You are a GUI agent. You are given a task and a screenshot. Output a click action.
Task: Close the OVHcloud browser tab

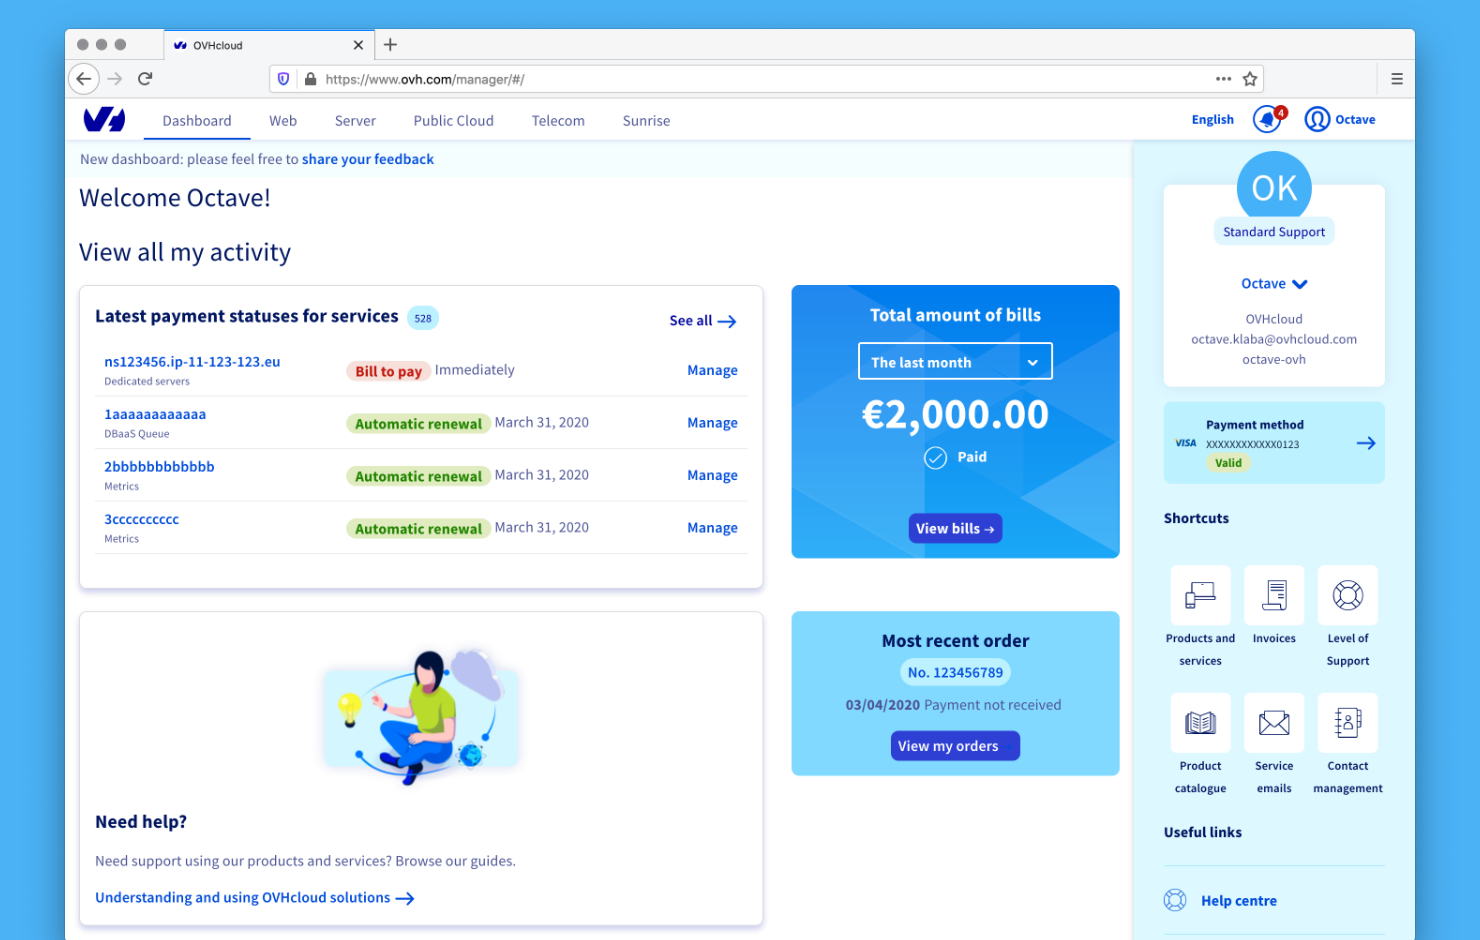[358, 45]
